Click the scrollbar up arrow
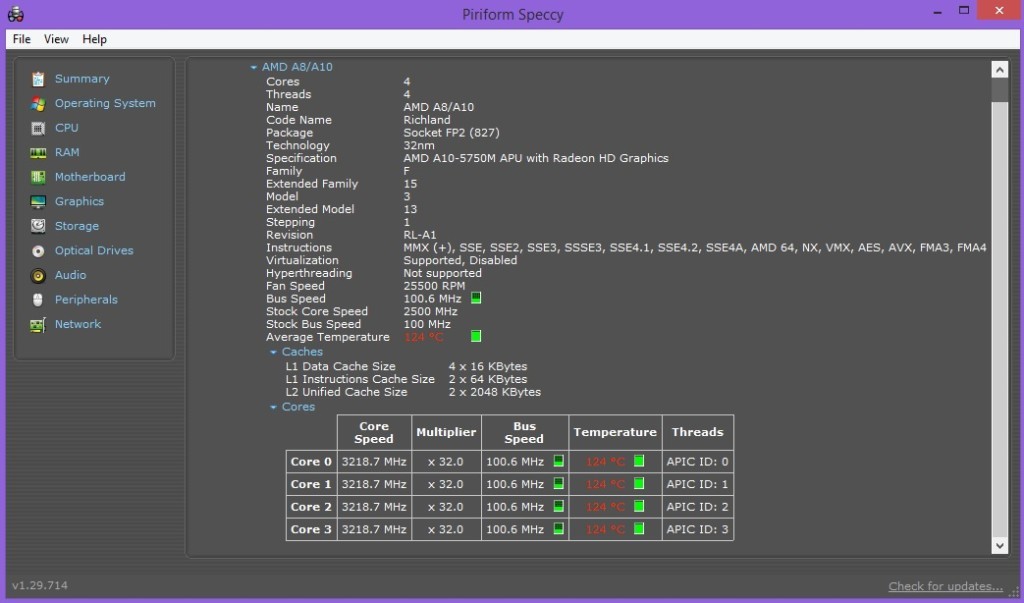This screenshot has width=1024, height=603. 999,70
